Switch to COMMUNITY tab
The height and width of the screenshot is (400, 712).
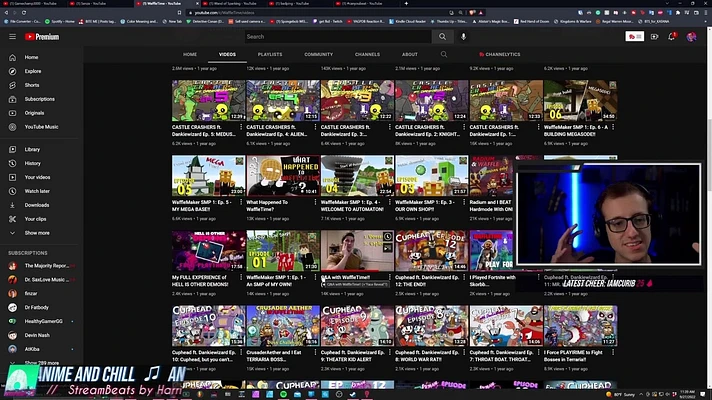coord(318,54)
